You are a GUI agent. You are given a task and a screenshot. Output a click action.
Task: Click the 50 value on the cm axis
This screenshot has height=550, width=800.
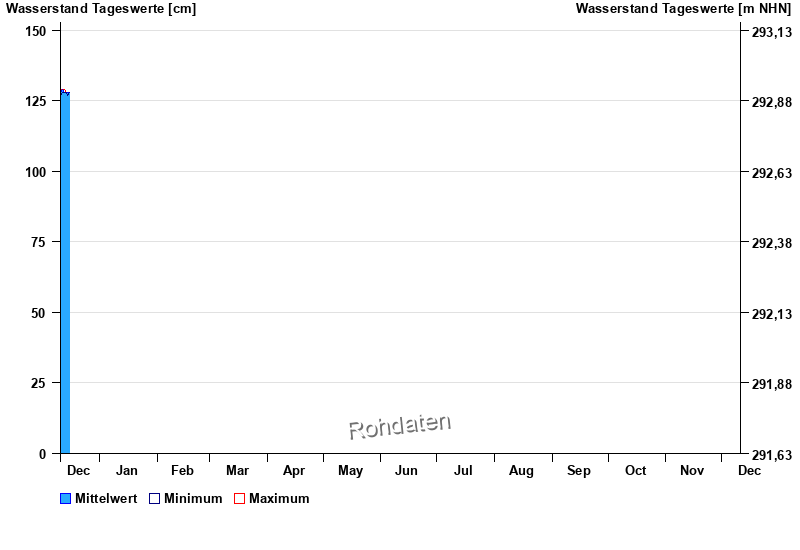pos(40,313)
